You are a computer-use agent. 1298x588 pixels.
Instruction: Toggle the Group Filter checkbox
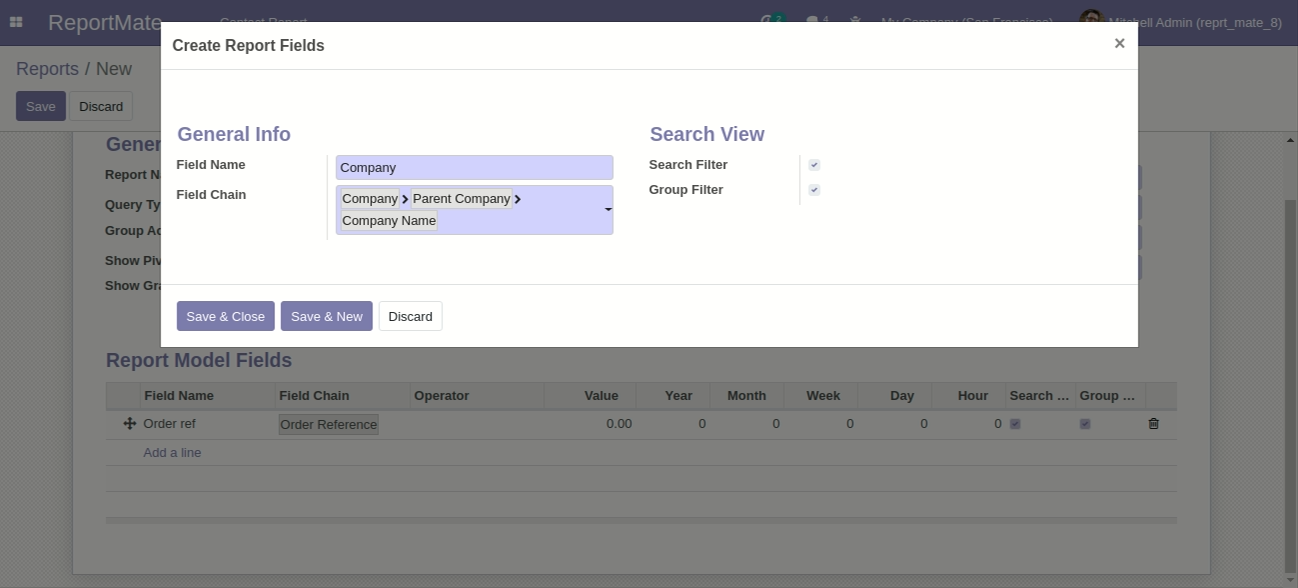(x=814, y=190)
